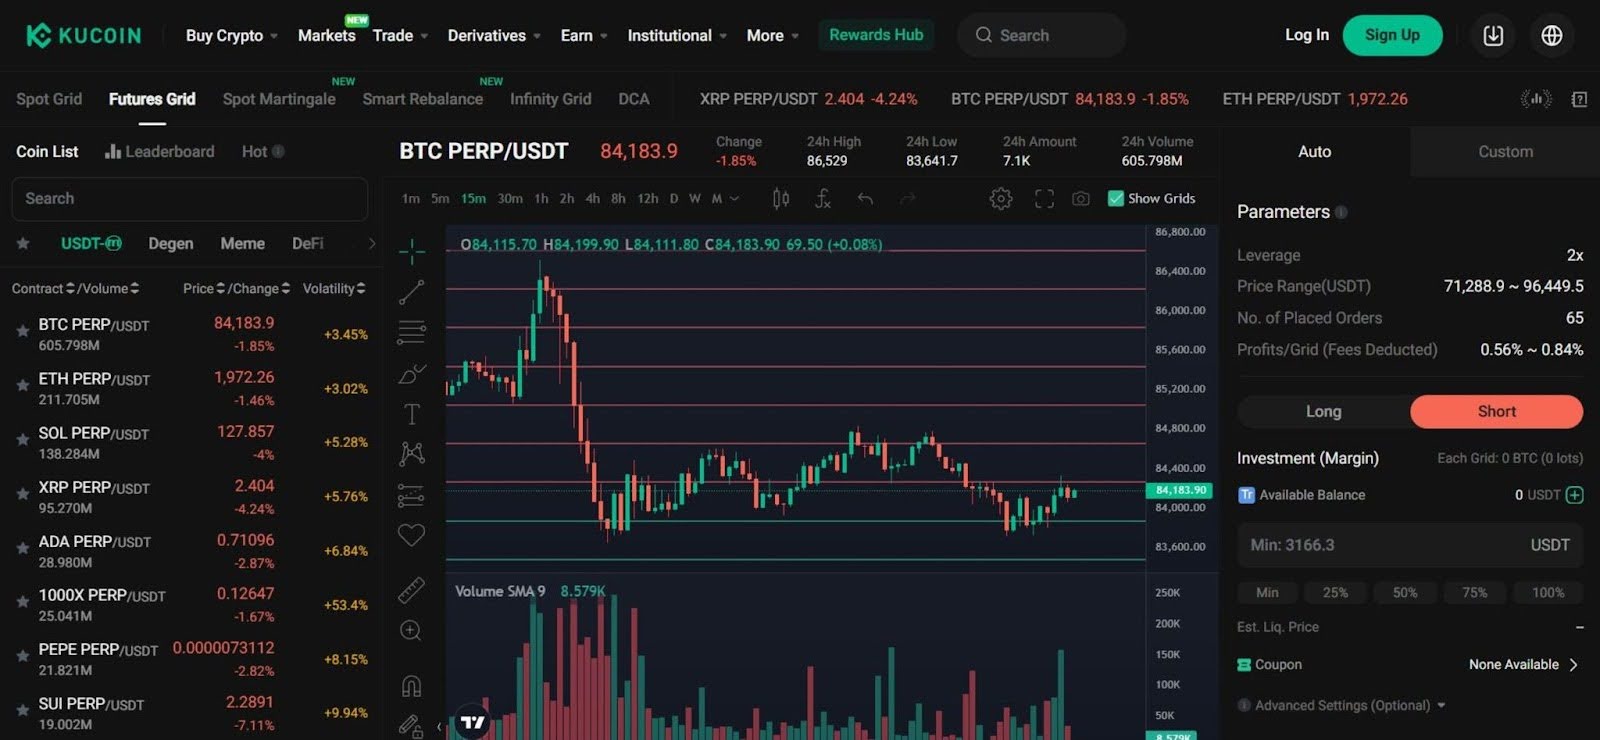Open more timeframes dropdown after M
The height and width of the screenshot is (740, 1600).
(735, 199)
